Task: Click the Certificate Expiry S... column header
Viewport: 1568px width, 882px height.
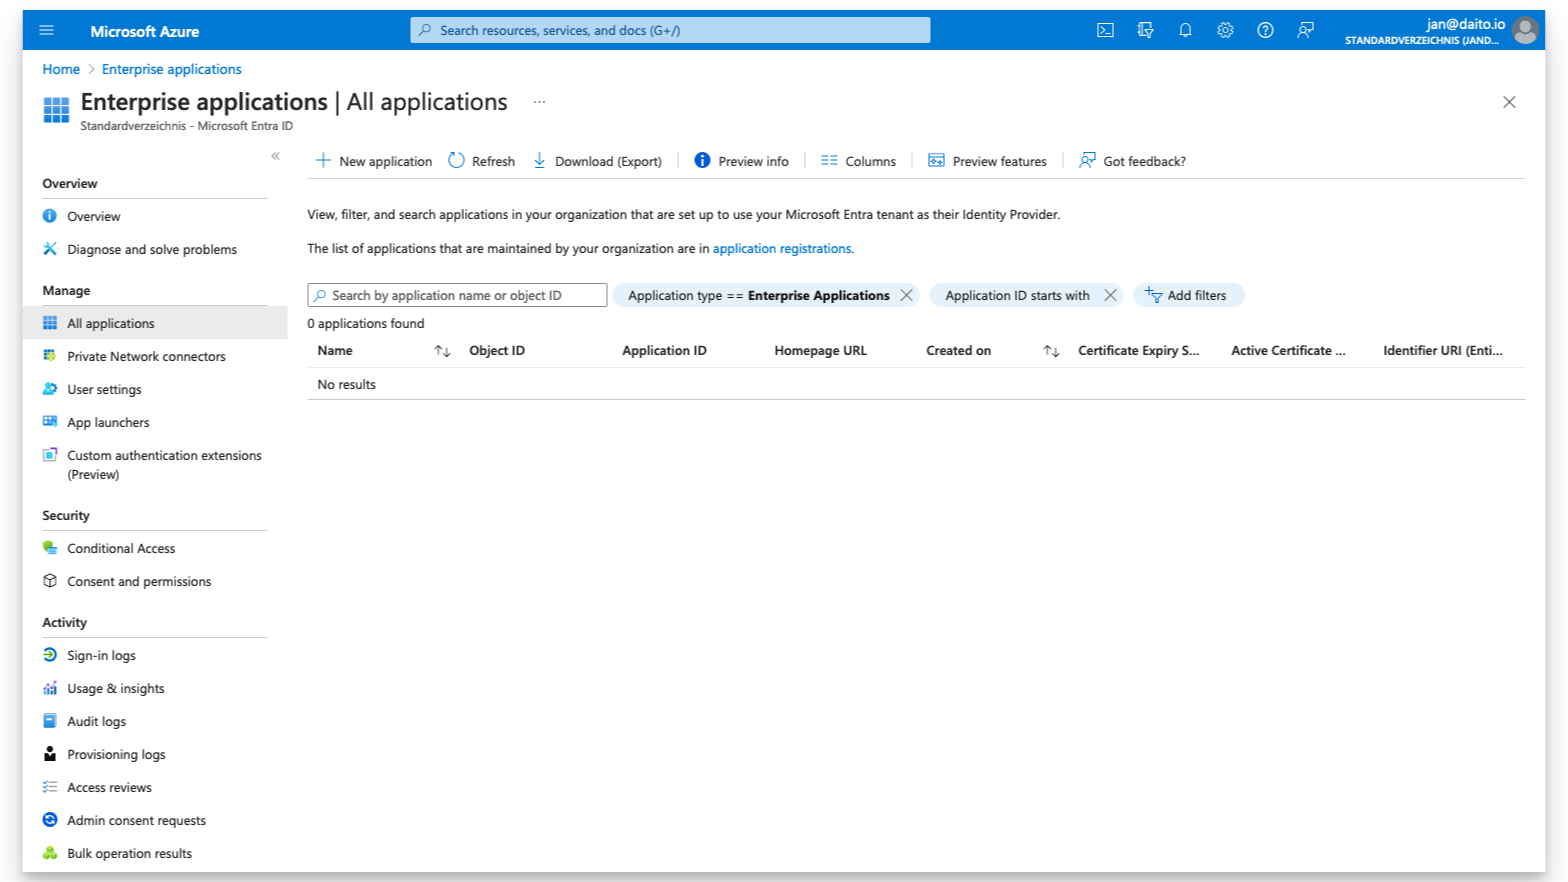Action: click(1138, 351)
